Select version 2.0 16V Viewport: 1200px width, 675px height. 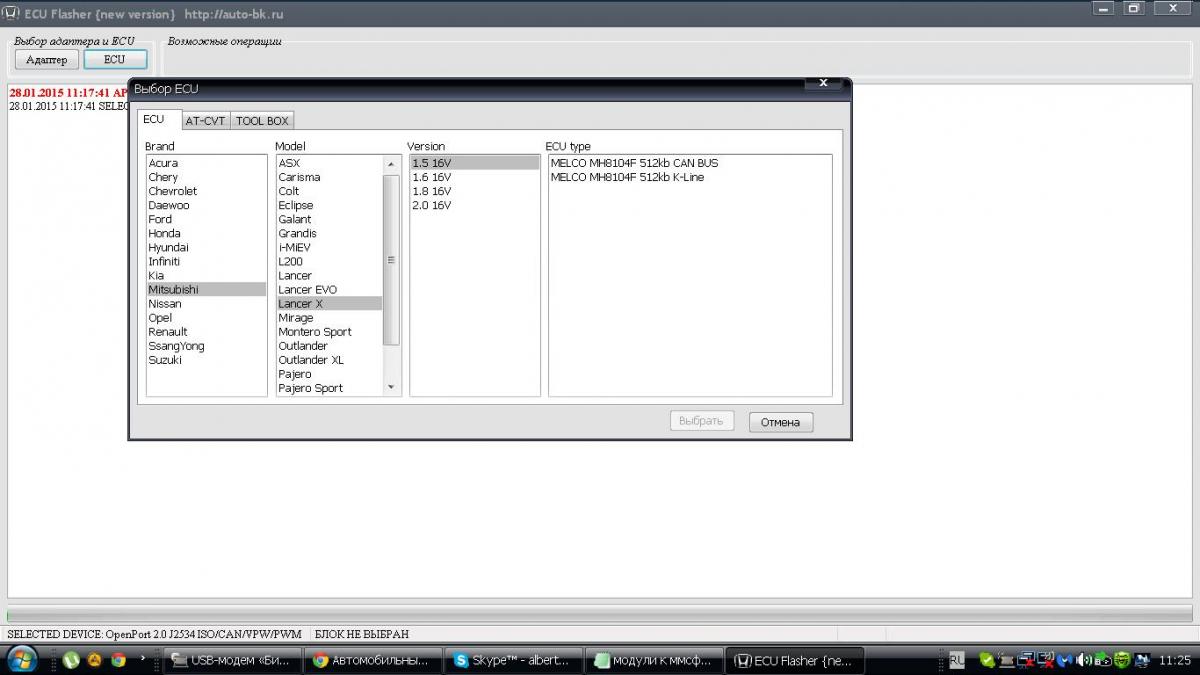tap(431, 205)
